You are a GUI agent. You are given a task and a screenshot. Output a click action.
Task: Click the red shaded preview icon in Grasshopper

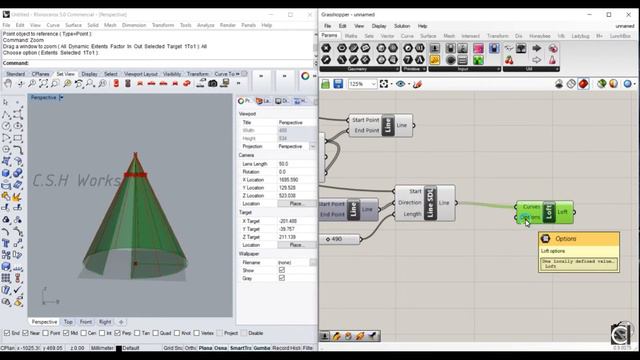click(x=583, y=84)
